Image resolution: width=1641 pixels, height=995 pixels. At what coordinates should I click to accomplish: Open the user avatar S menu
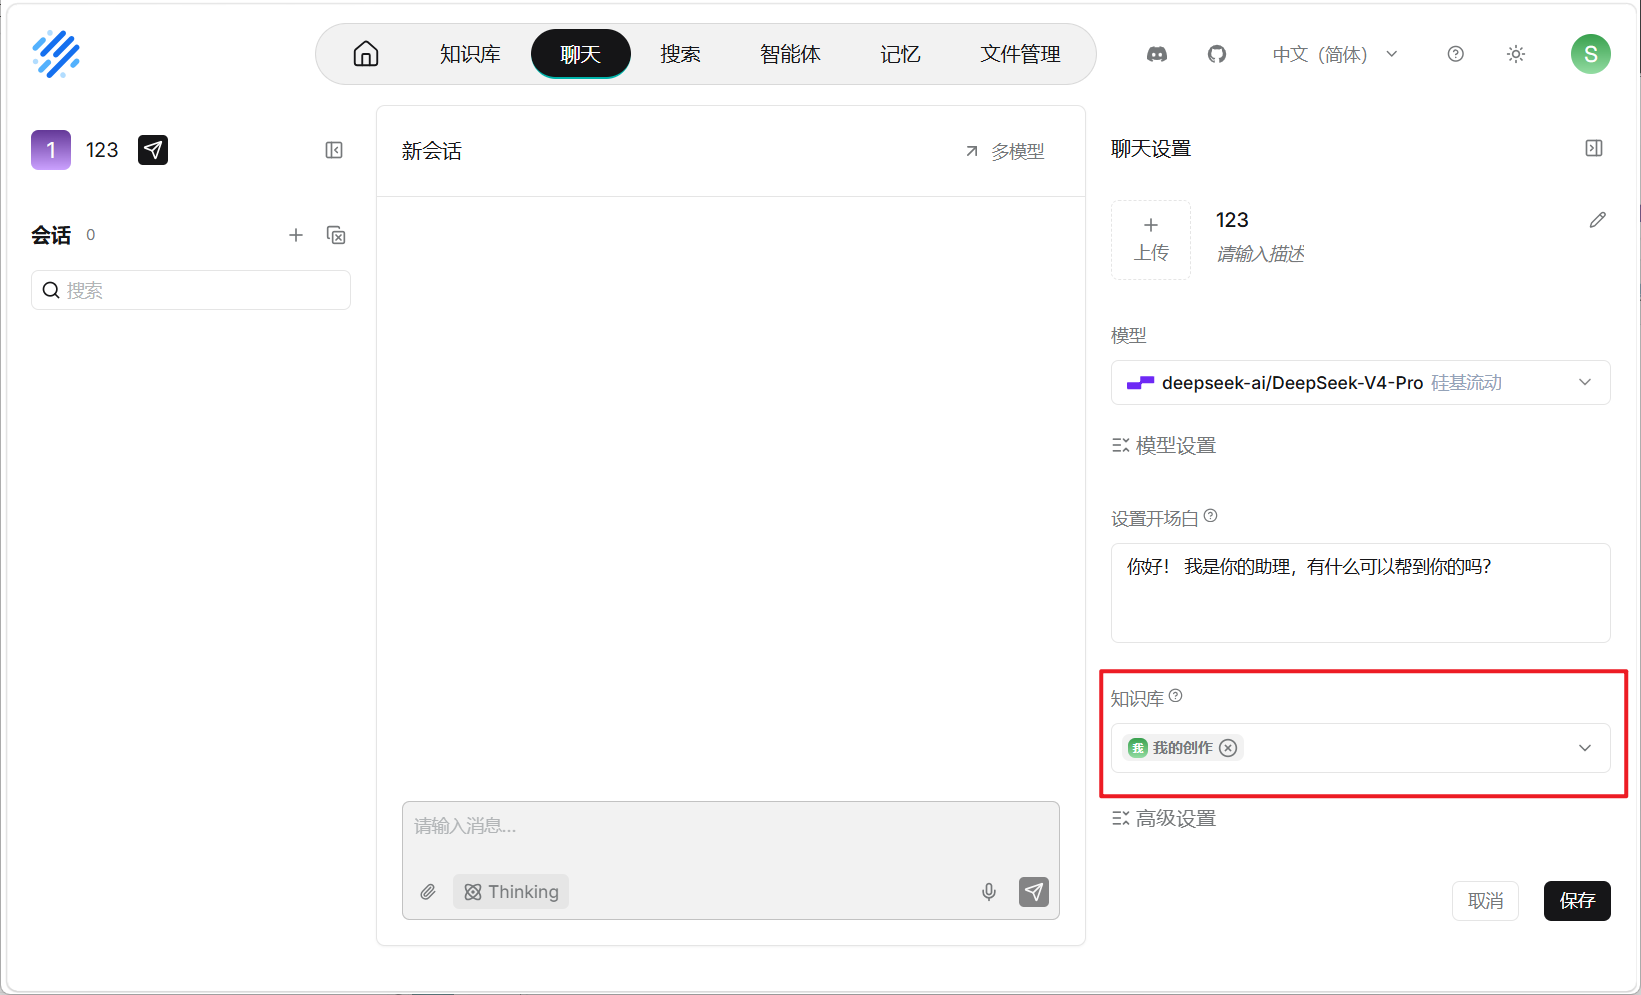[x=1591, y=54]
